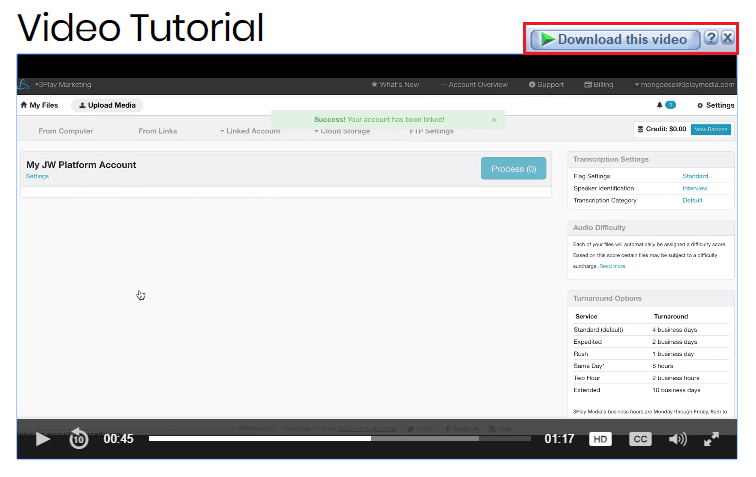Close the download video bar
The image size is (756, 477).
(728, 38)
